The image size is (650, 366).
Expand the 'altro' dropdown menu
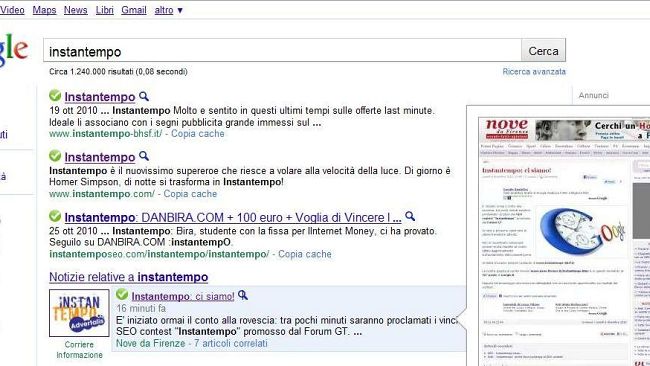point(168,10)
